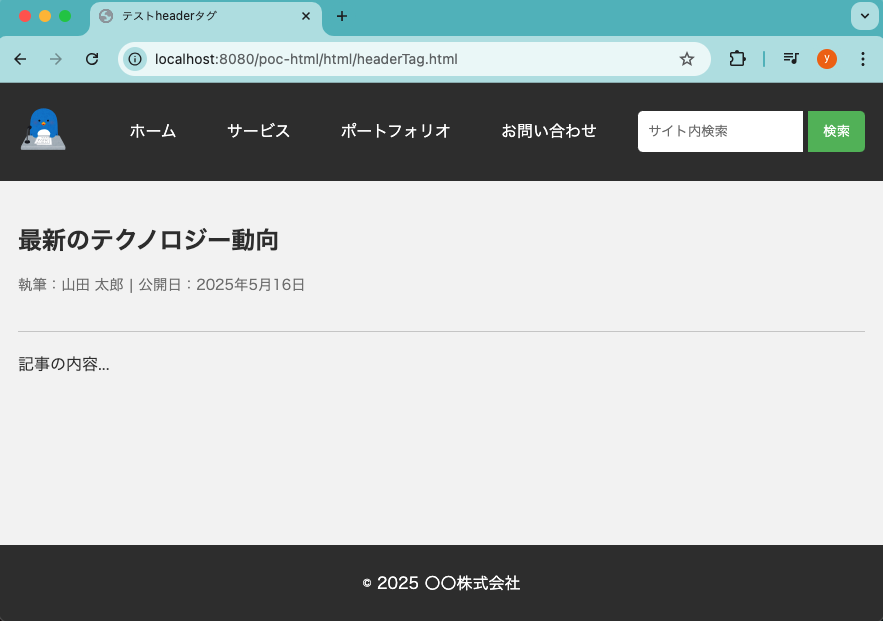Click the address bar URL text
This screenshot has height=621, width=883.
click(x=306, y=59)
